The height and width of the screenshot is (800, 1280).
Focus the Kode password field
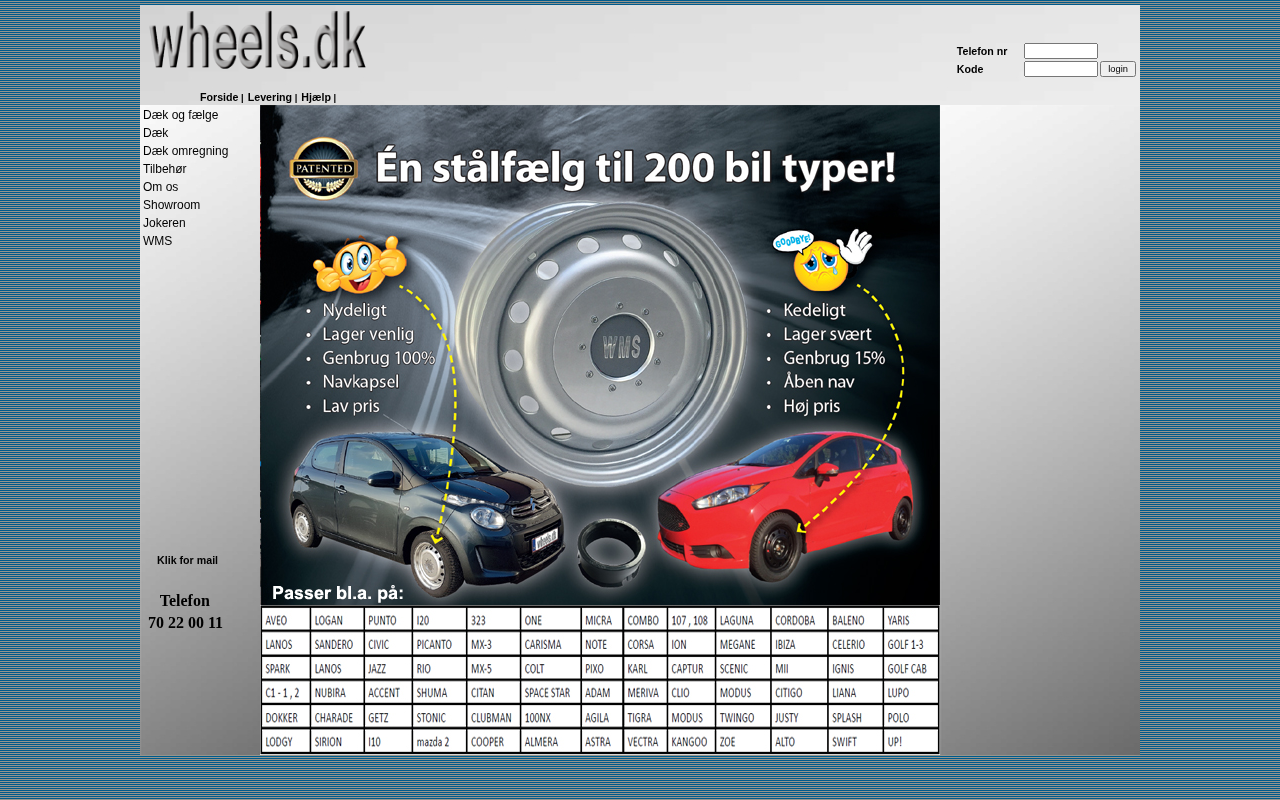1061,69
